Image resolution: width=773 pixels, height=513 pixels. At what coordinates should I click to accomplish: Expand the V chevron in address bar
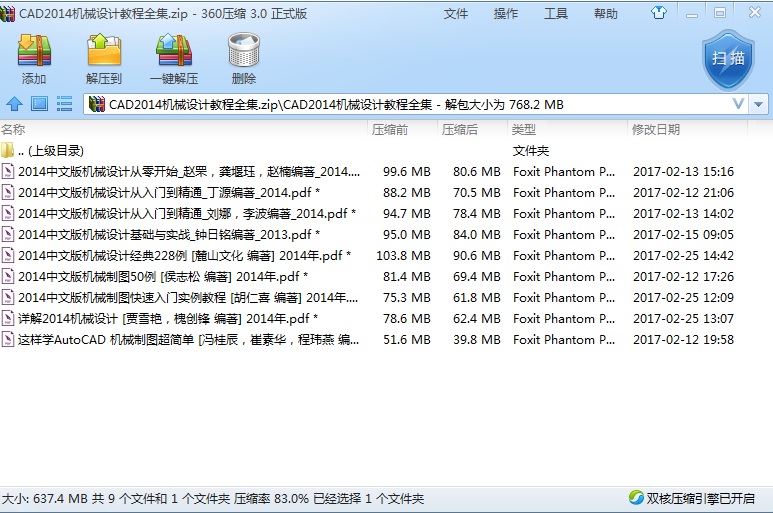[x=738, y=104]
